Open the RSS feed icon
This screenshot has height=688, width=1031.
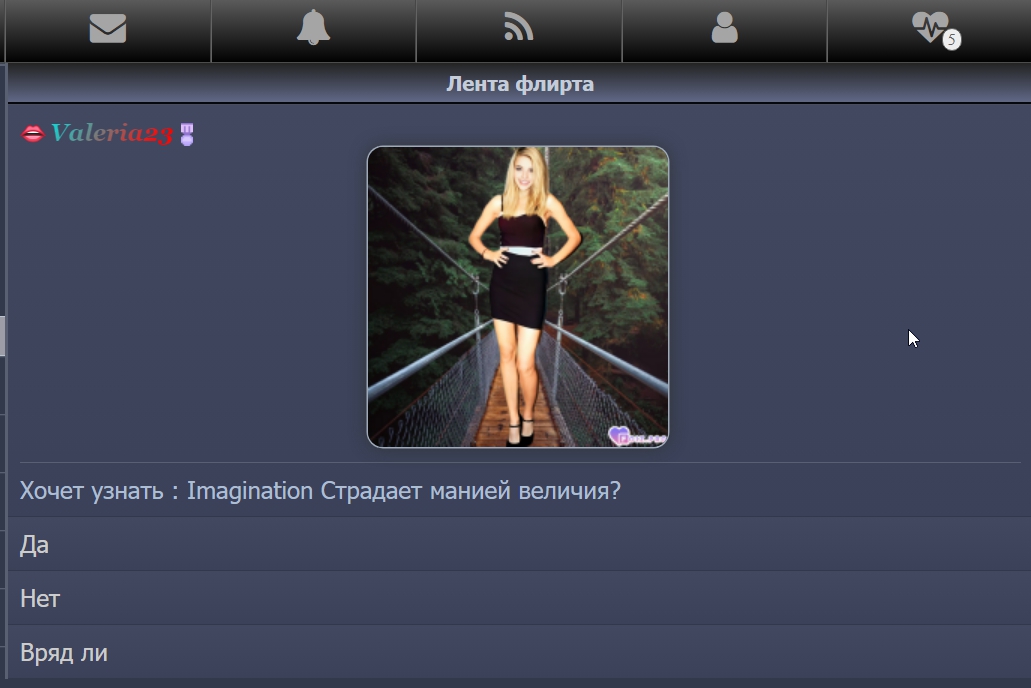click(x=518, y=29)
